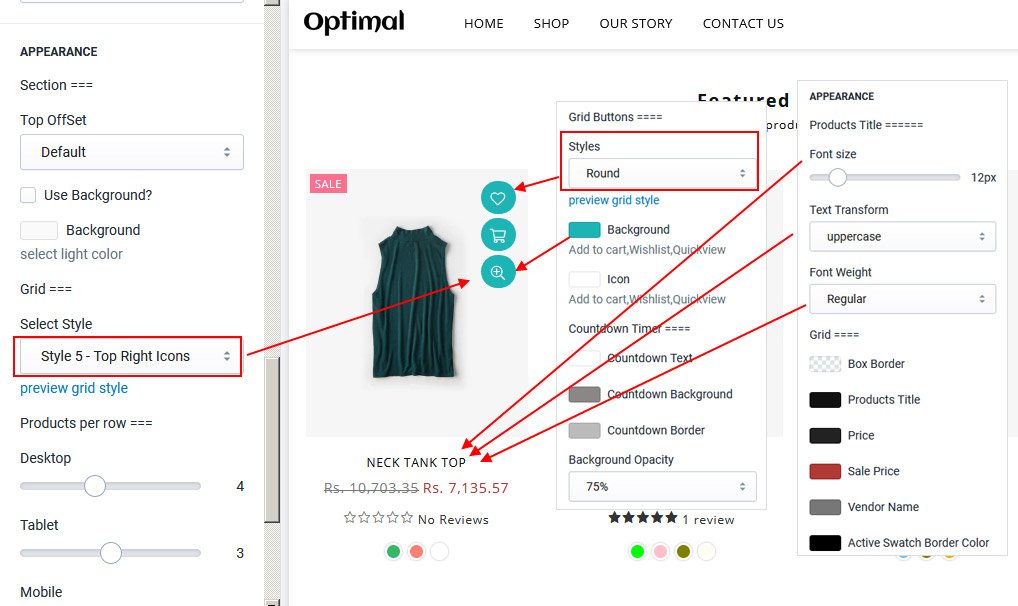Click the Optimal store logo
The height and width of the screenshot is (606, 1018).
tap(354, 23)
